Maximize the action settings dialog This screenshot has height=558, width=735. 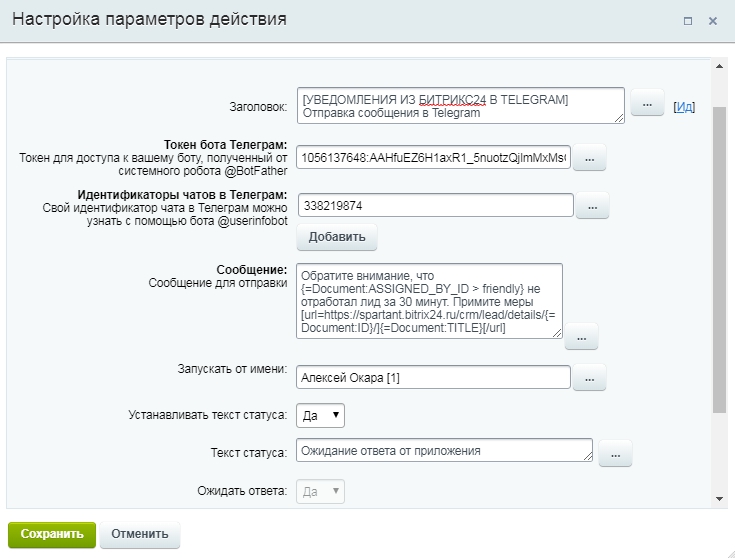click(688, 20)
